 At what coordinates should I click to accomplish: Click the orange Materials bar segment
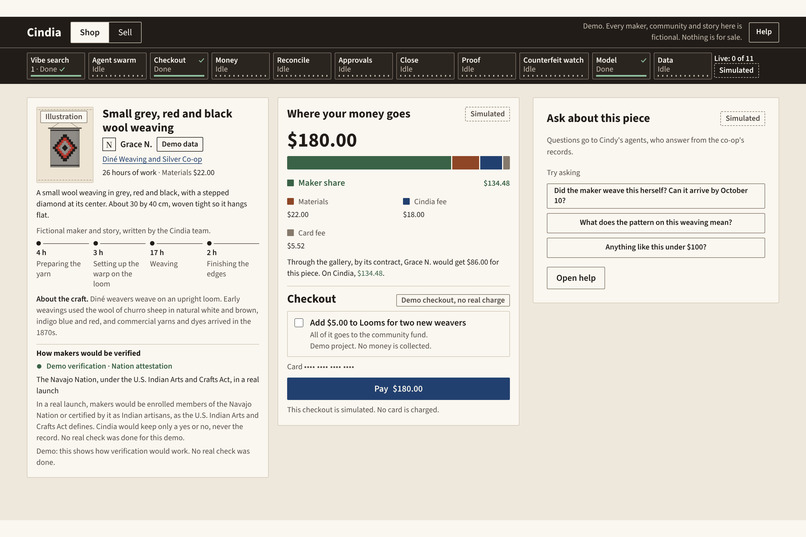point(465,163)
